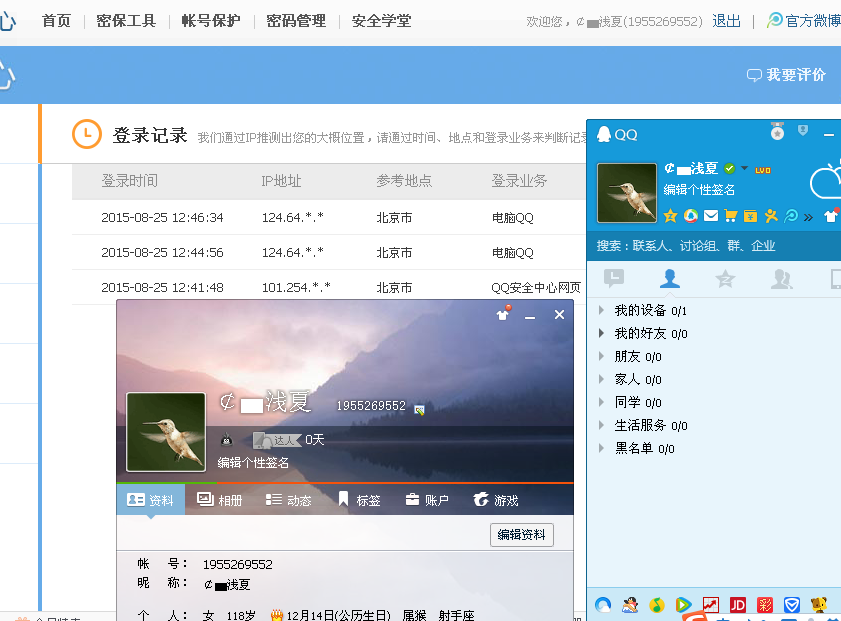Screen dimensions: 841x621
Task: Open 相册 tab in profile window
Action: [219, 500]
